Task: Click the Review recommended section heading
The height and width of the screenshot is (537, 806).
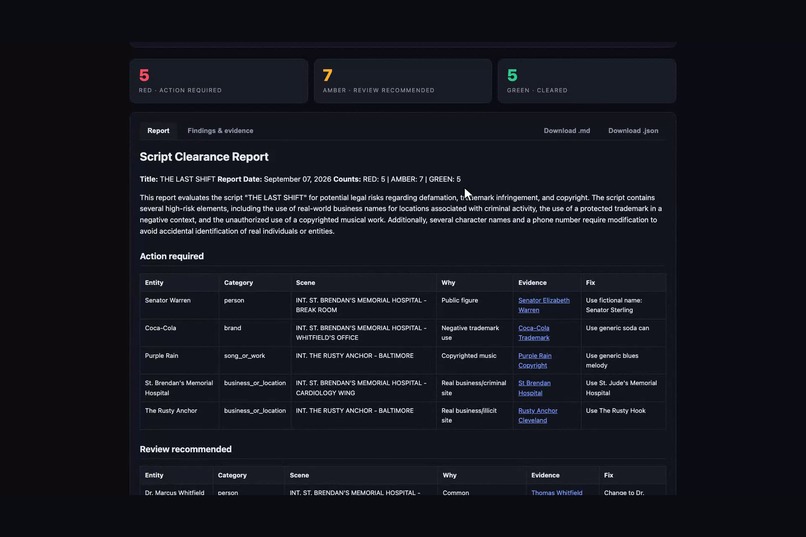Action: pos(186,449)
